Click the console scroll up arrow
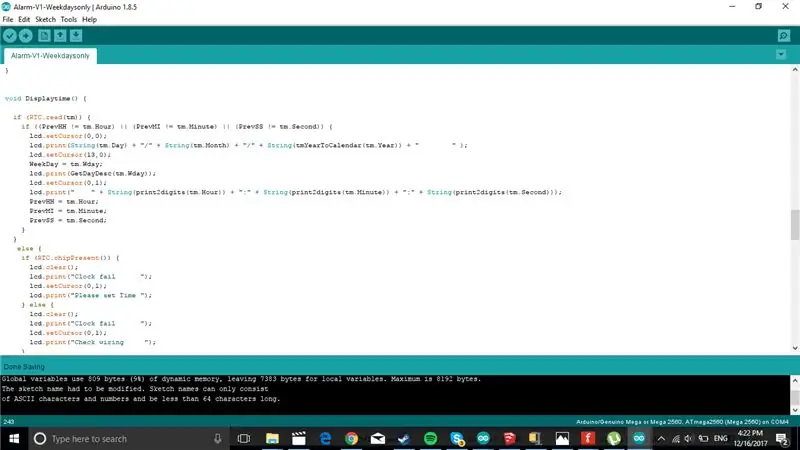Viewport: 800px width, 450px height. (795, 381)
